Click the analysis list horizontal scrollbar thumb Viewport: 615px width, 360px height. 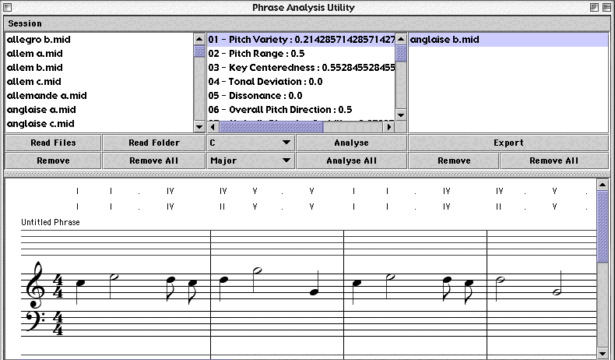pos(271,127)
